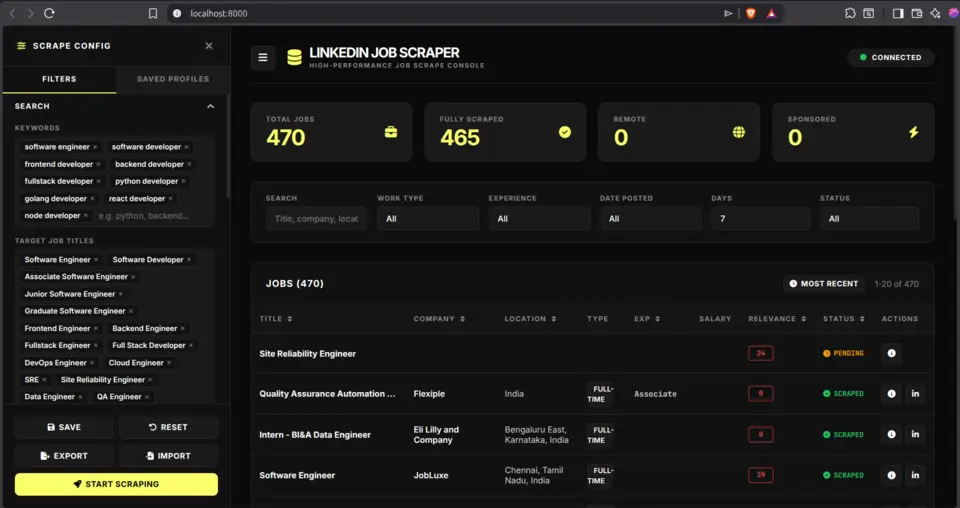The height and width of the screenshot is (508, 960).
Task: Open LinkedIn link for Flexiple job
Action: coord(915,394)
